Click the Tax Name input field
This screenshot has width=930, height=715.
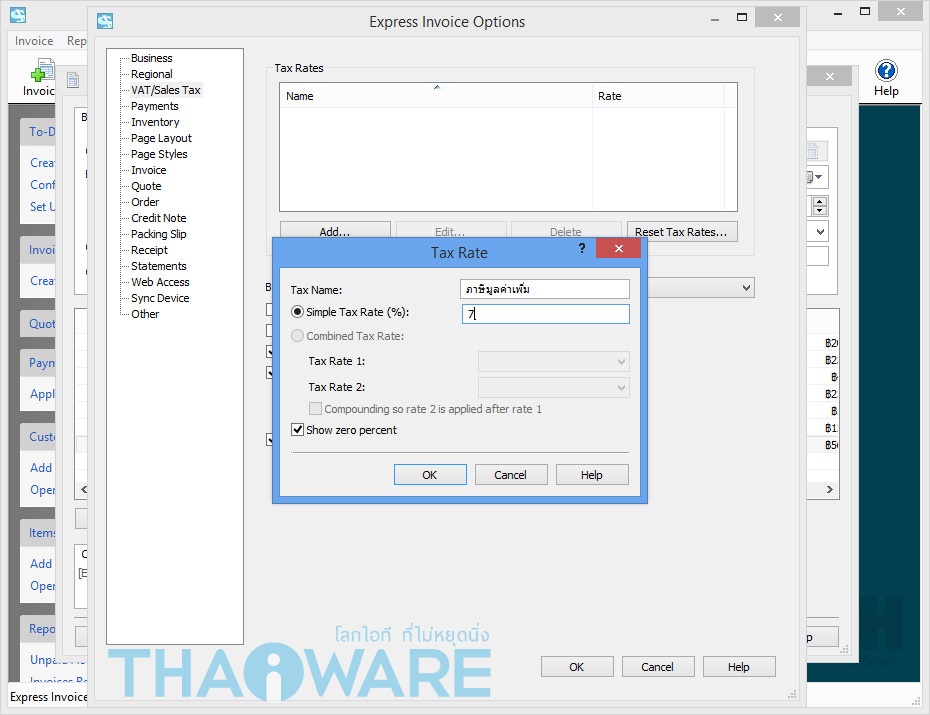click(544, 289)
